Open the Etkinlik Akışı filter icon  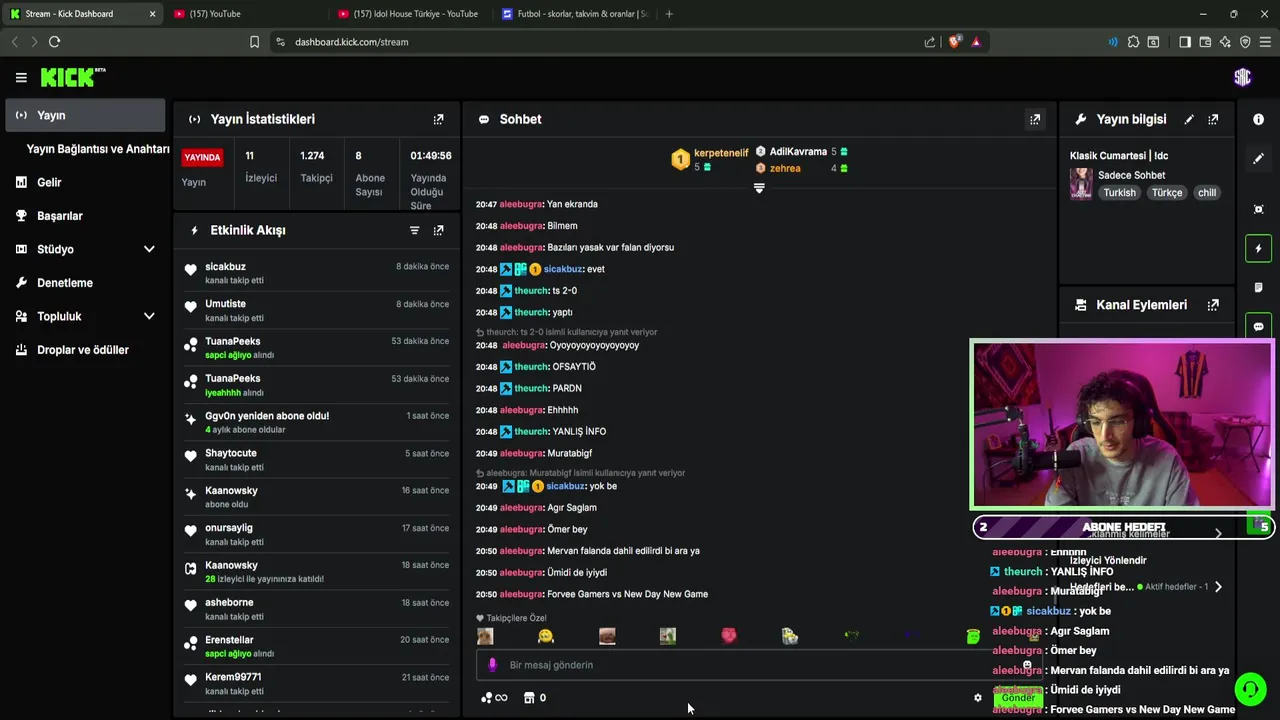pos(414,230)
